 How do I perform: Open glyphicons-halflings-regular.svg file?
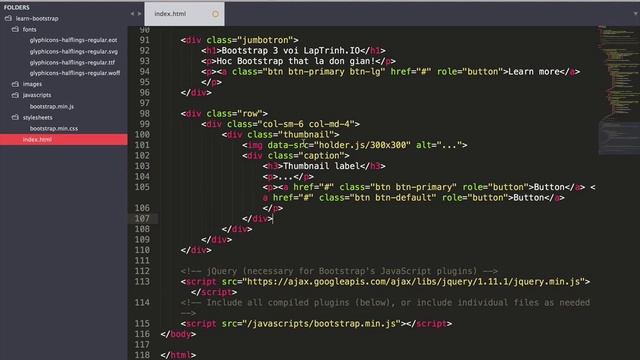74,51
